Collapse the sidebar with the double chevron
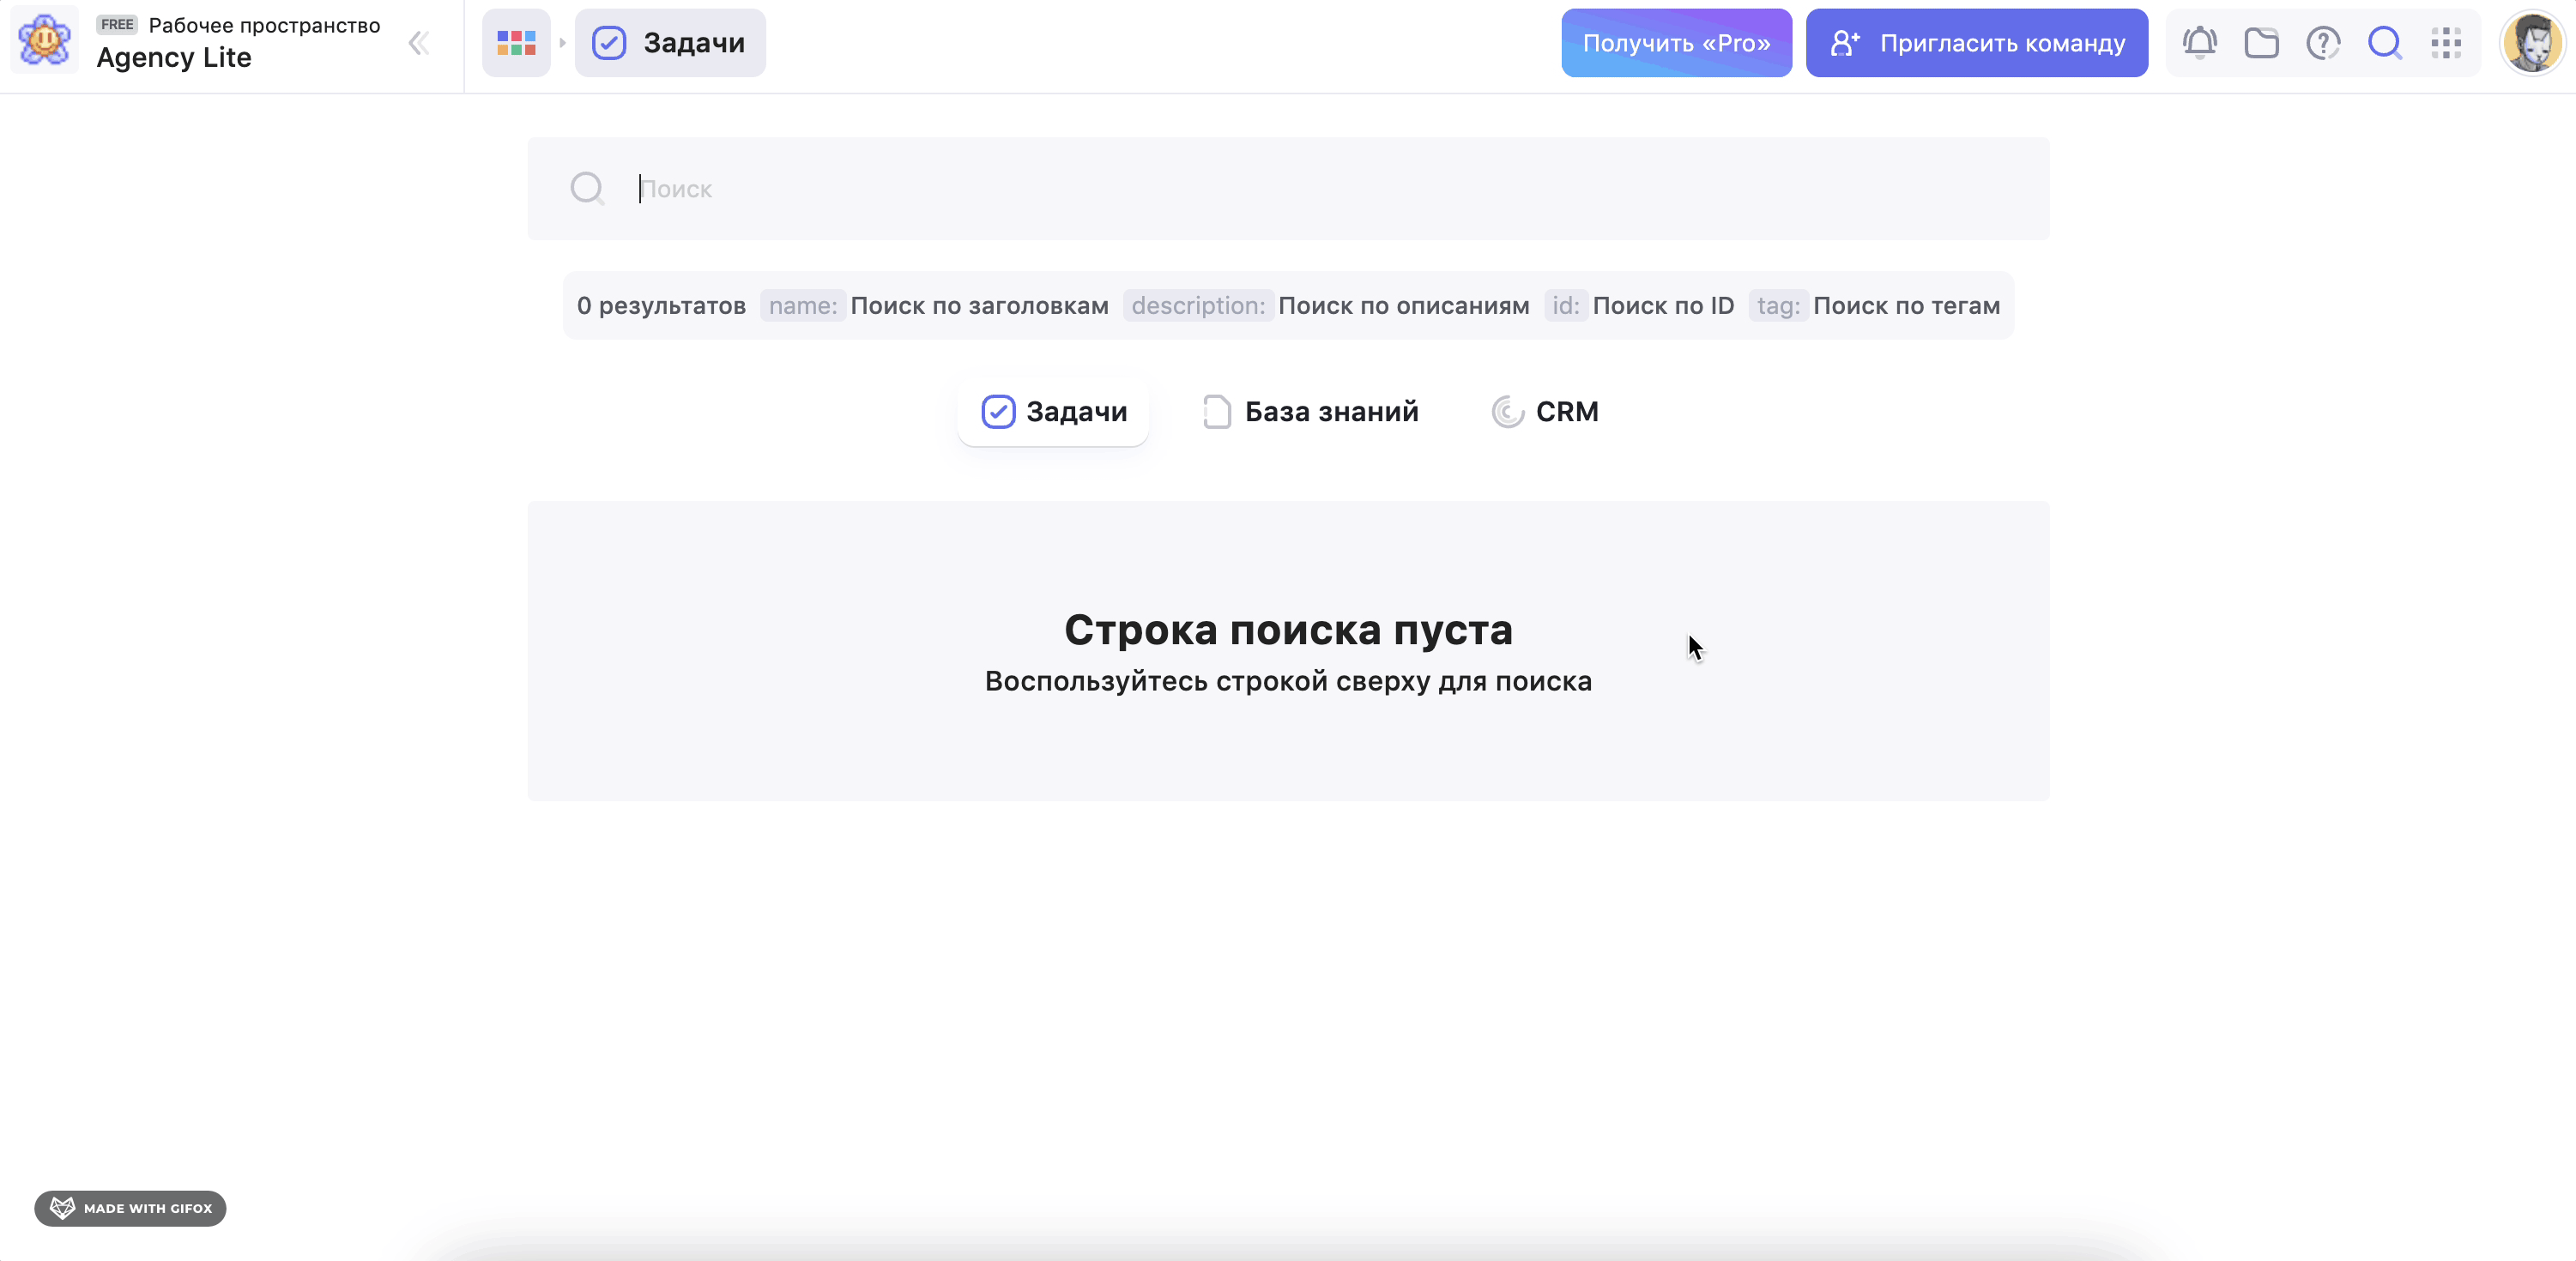 (419, 43)
